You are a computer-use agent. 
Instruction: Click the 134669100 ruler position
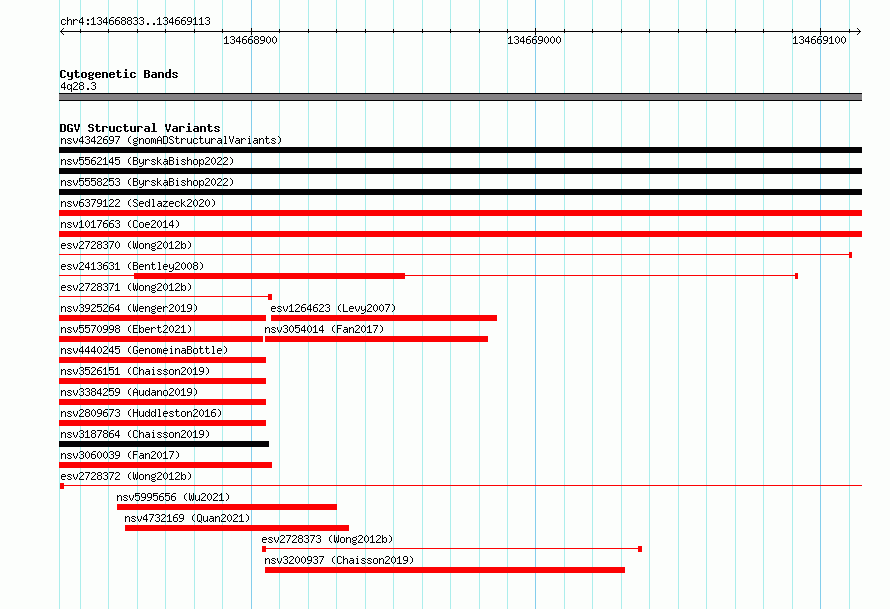819,40
